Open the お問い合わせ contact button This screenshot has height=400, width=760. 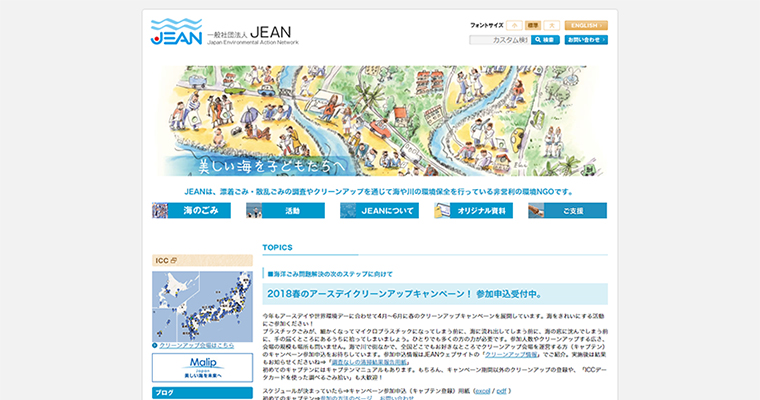pos(586,40)
